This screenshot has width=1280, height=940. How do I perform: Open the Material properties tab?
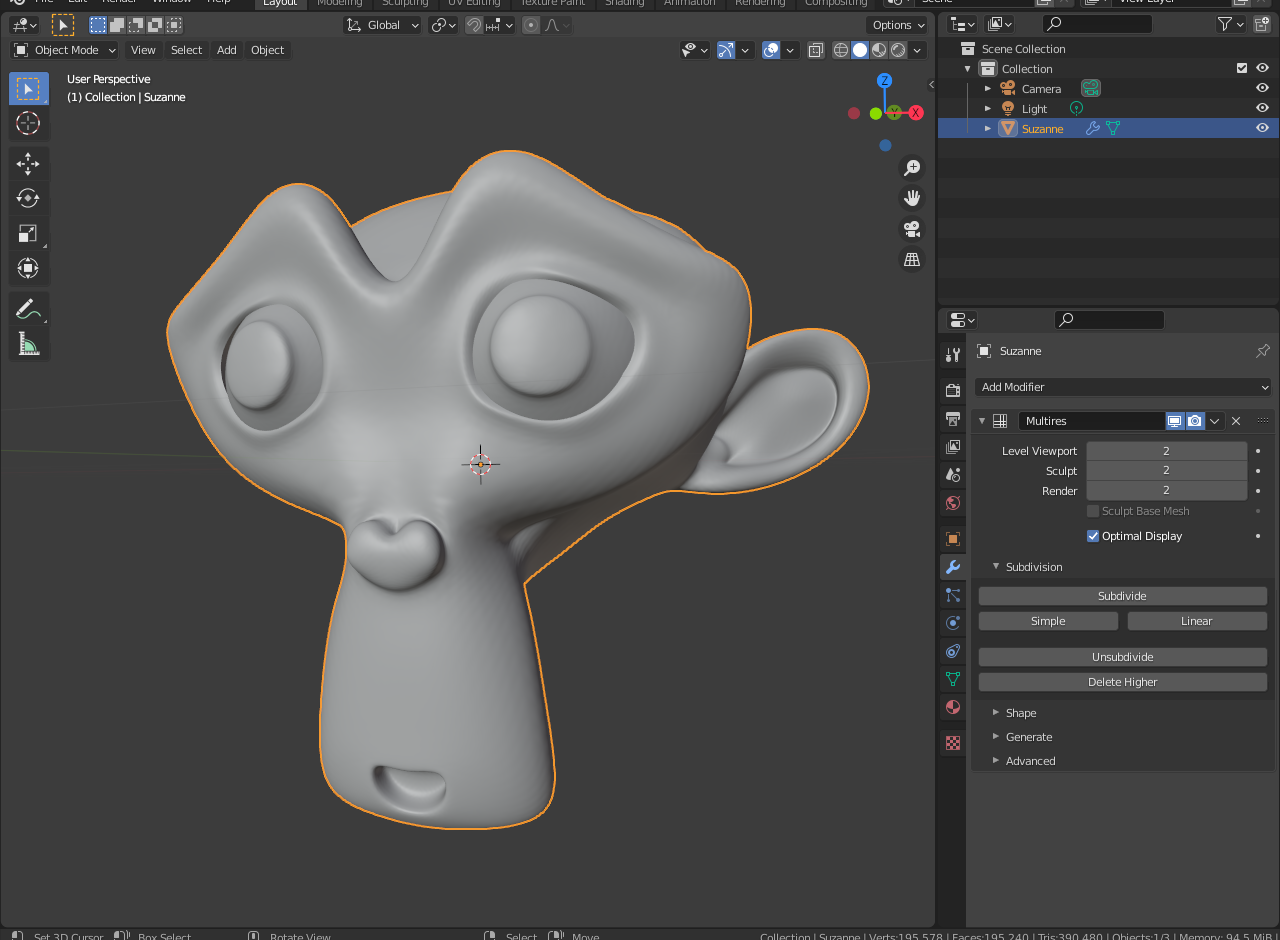tap(953, 707)
